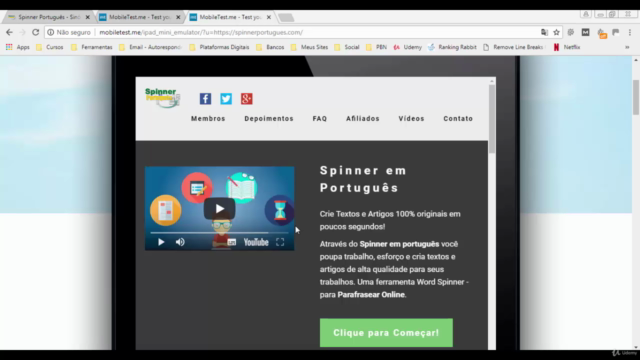Show more bookmarks with chevron overflow
This screenshot has width=640, height=360.
click(x=627, y=47)
